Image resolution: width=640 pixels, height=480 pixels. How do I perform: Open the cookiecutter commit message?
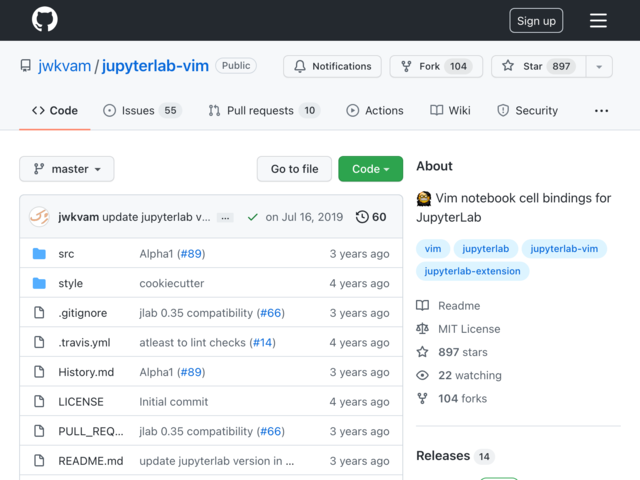171,283
